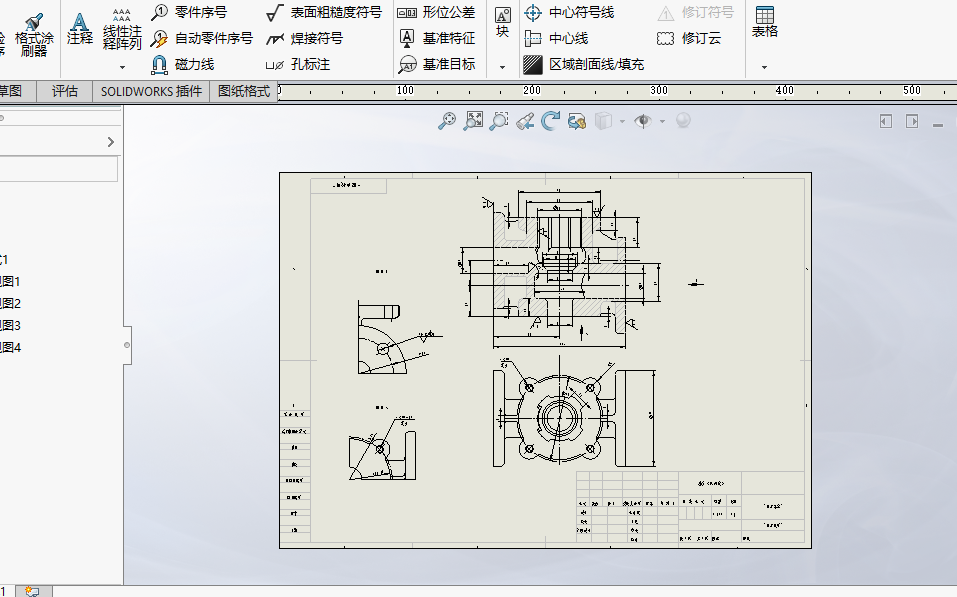Select the 注释 (Note) annotation tool

(x=80, y=28)
